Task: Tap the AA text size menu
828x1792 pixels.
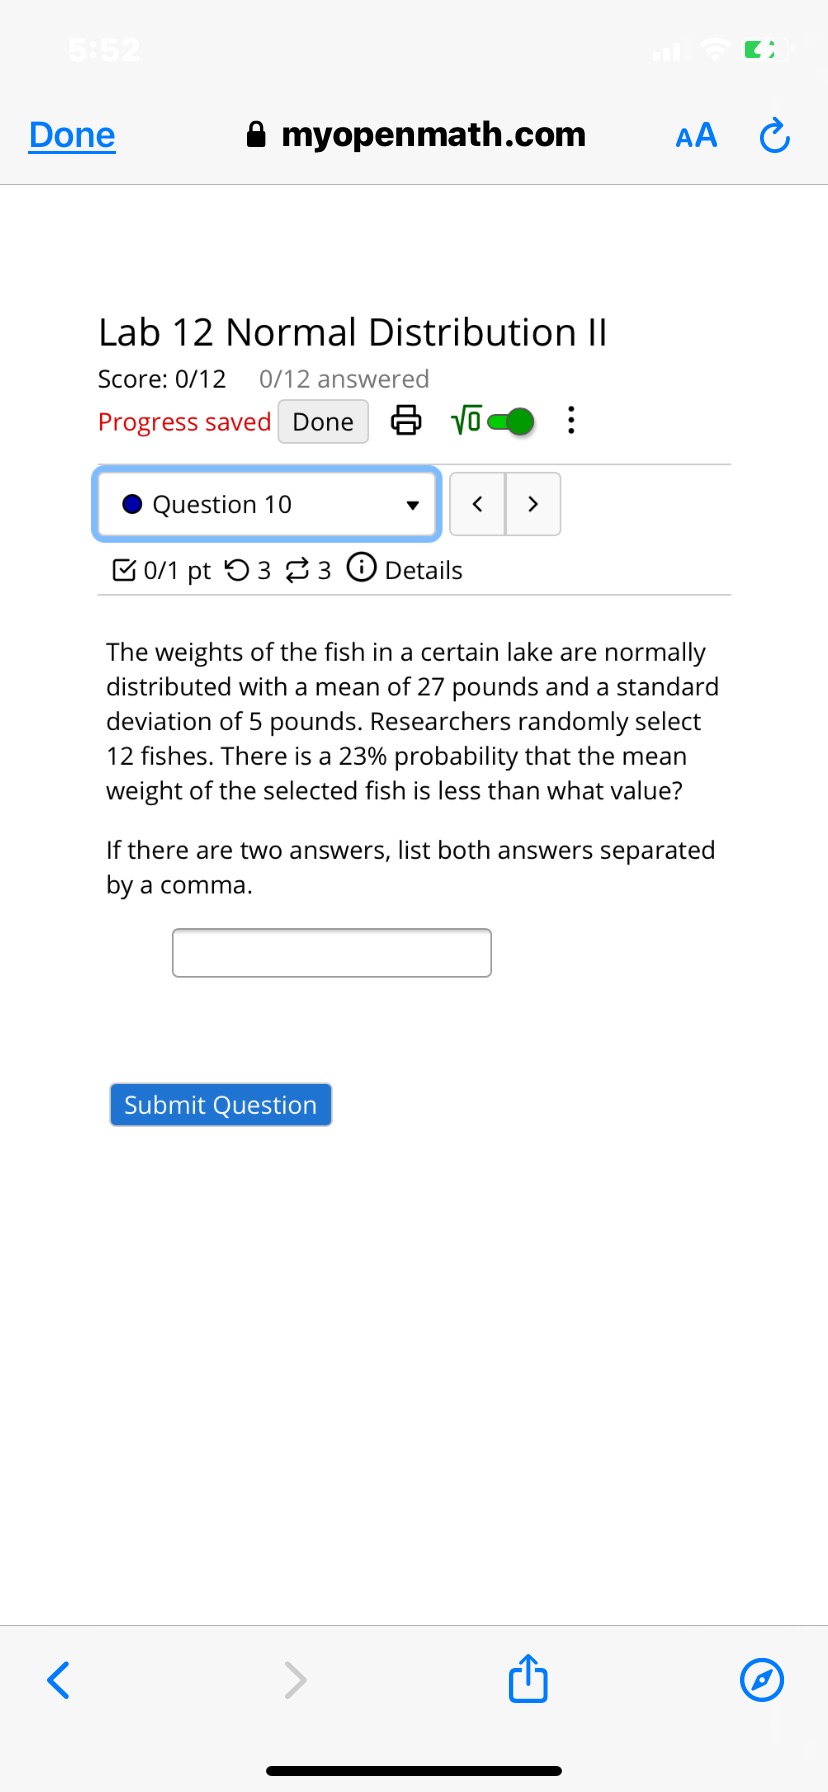Action: pyautogui.click(x=695, y=134)
